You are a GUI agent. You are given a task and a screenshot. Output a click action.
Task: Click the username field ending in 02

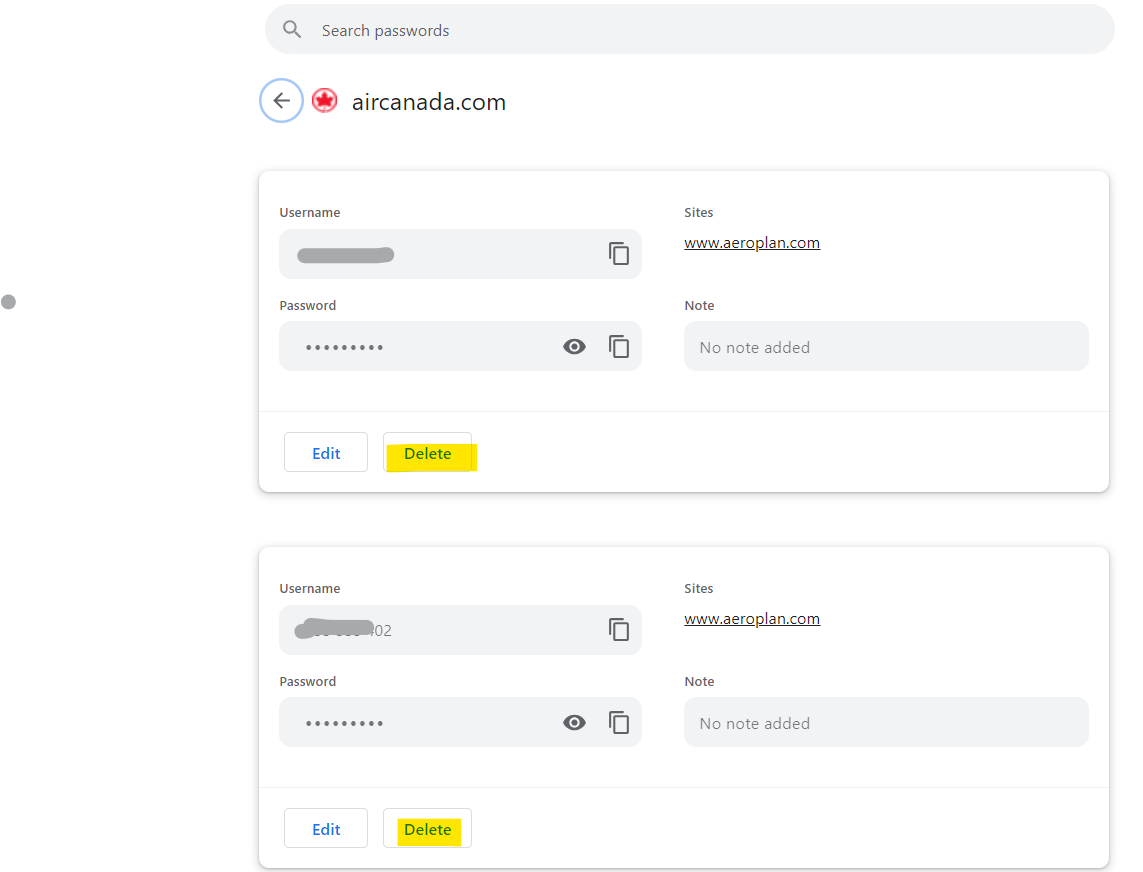click(460, 630)
